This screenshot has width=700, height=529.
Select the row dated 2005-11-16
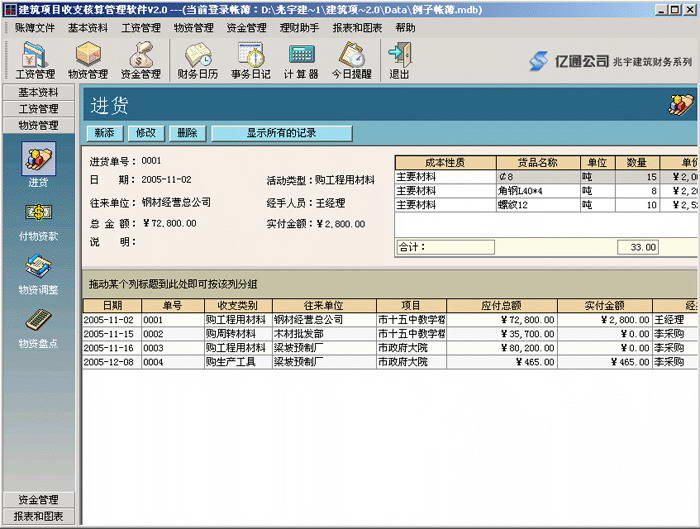point(389,348)
